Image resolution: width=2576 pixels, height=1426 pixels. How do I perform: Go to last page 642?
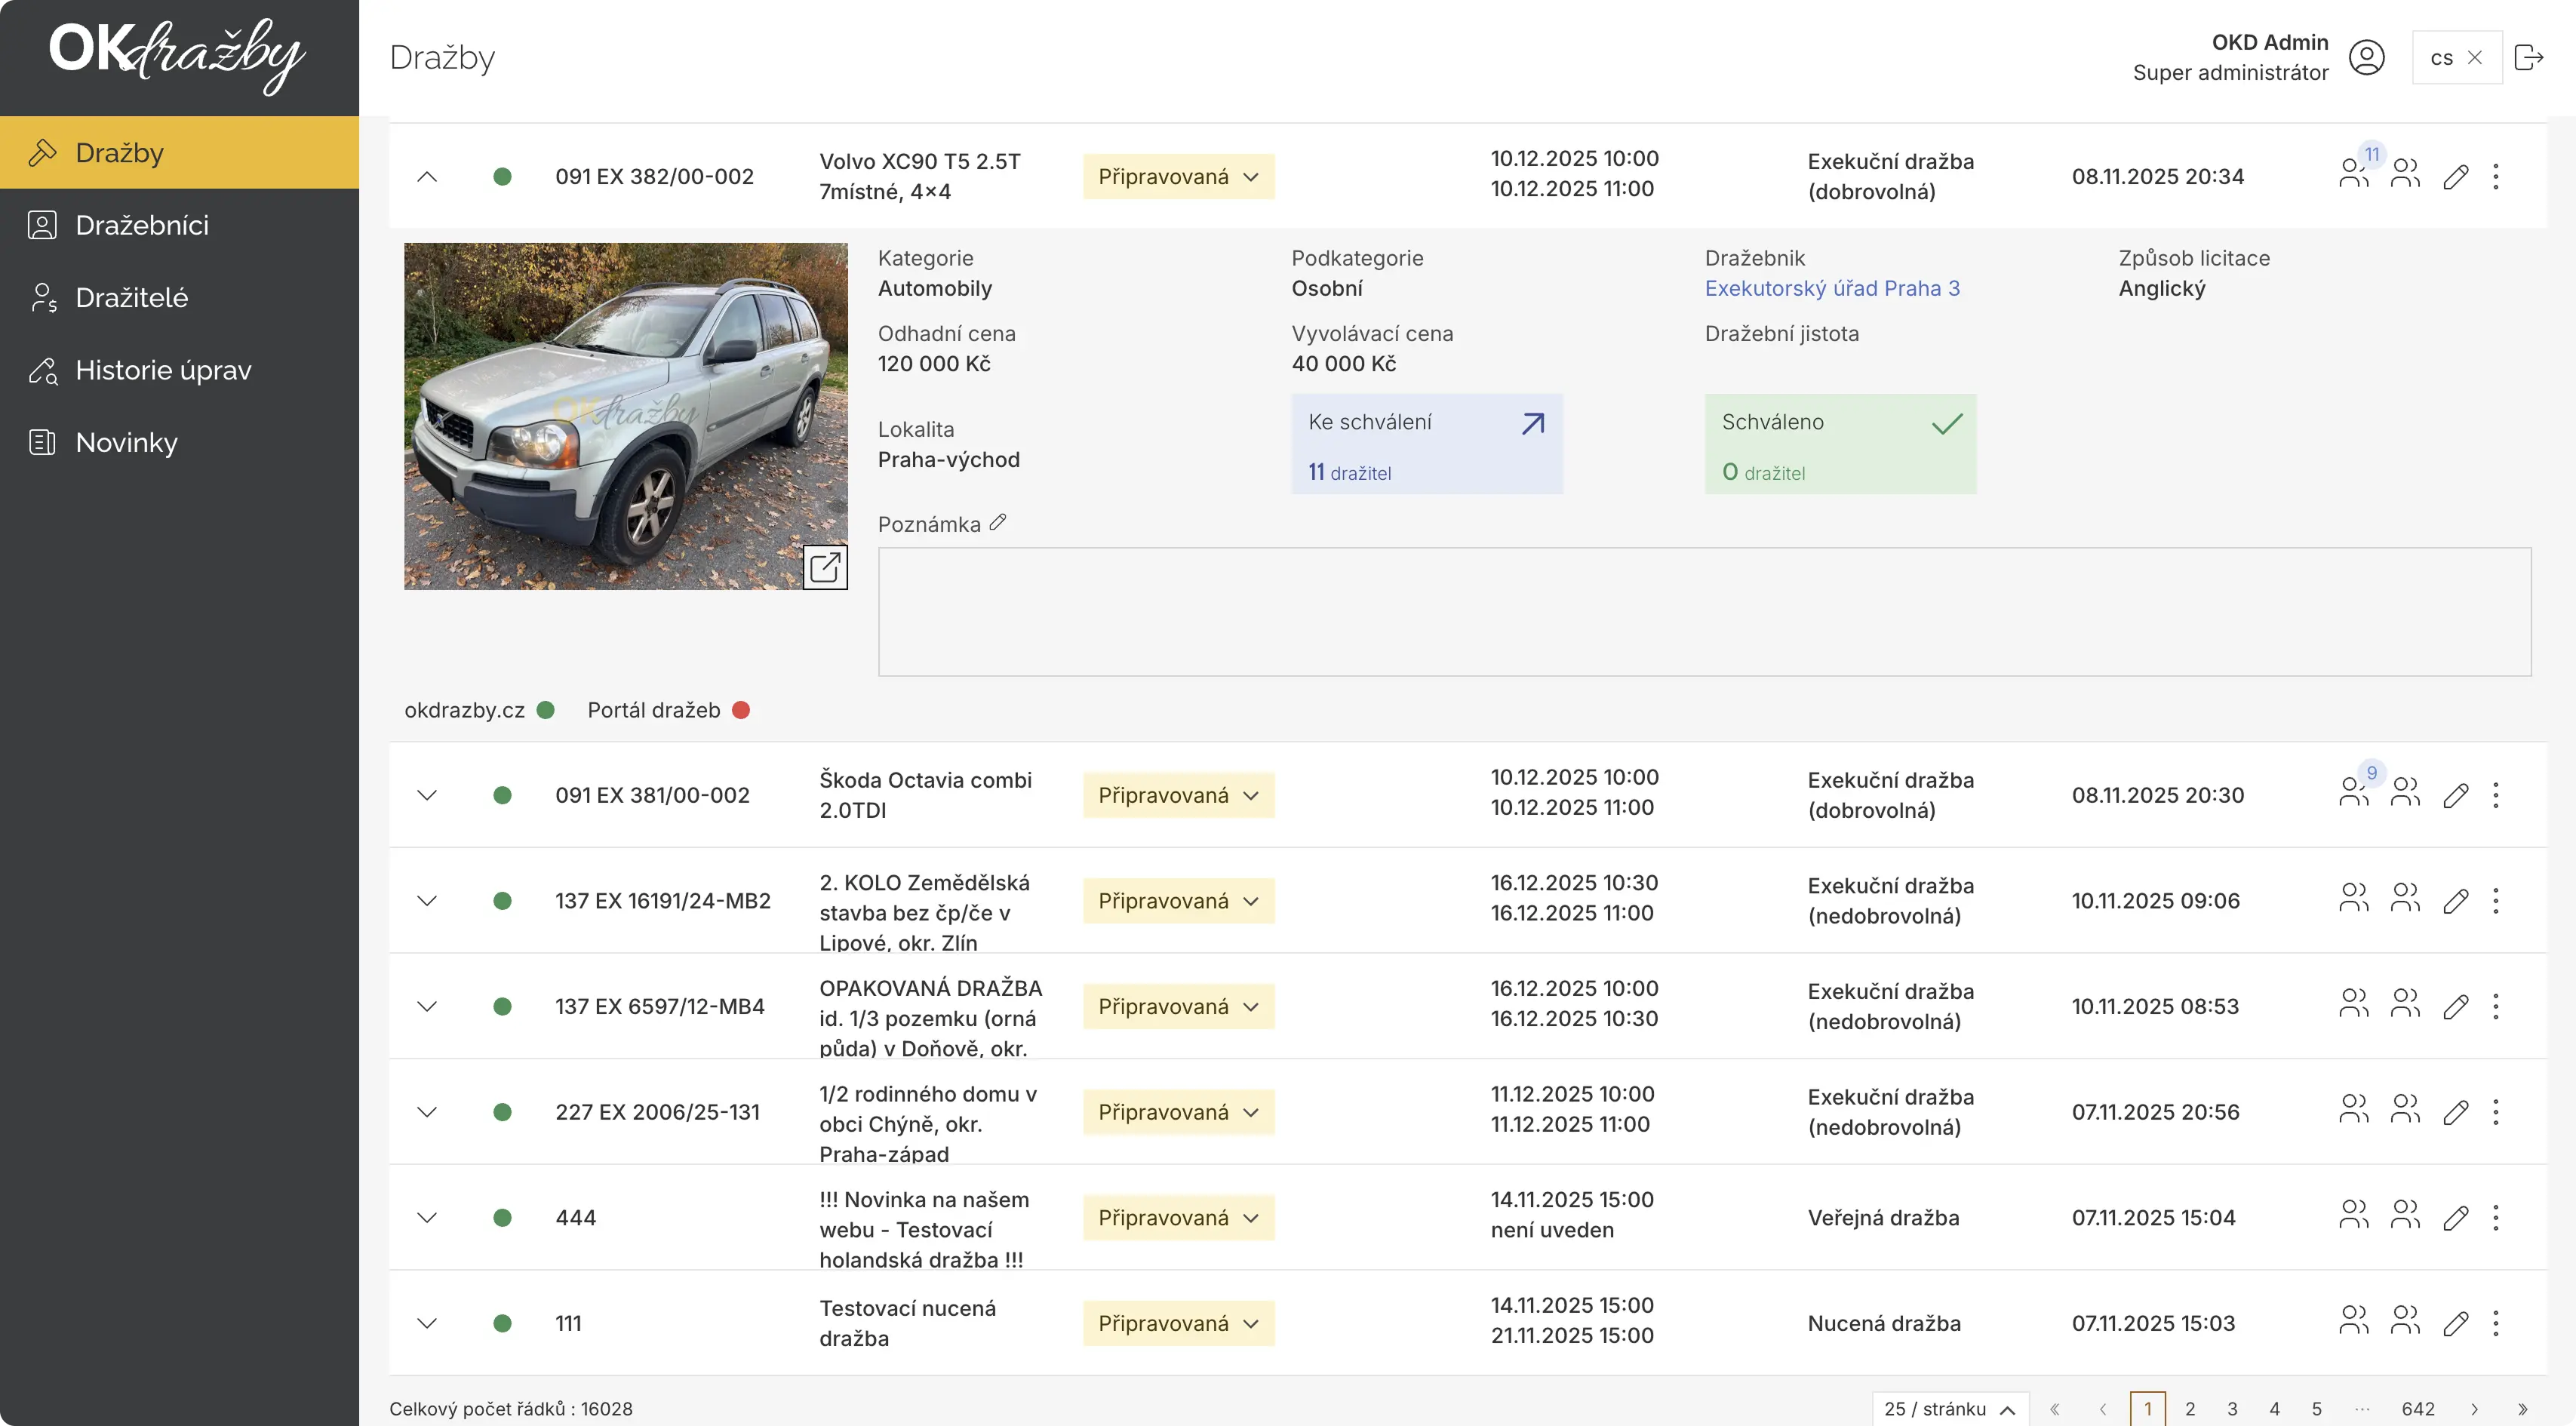tap(2418, 1409)
